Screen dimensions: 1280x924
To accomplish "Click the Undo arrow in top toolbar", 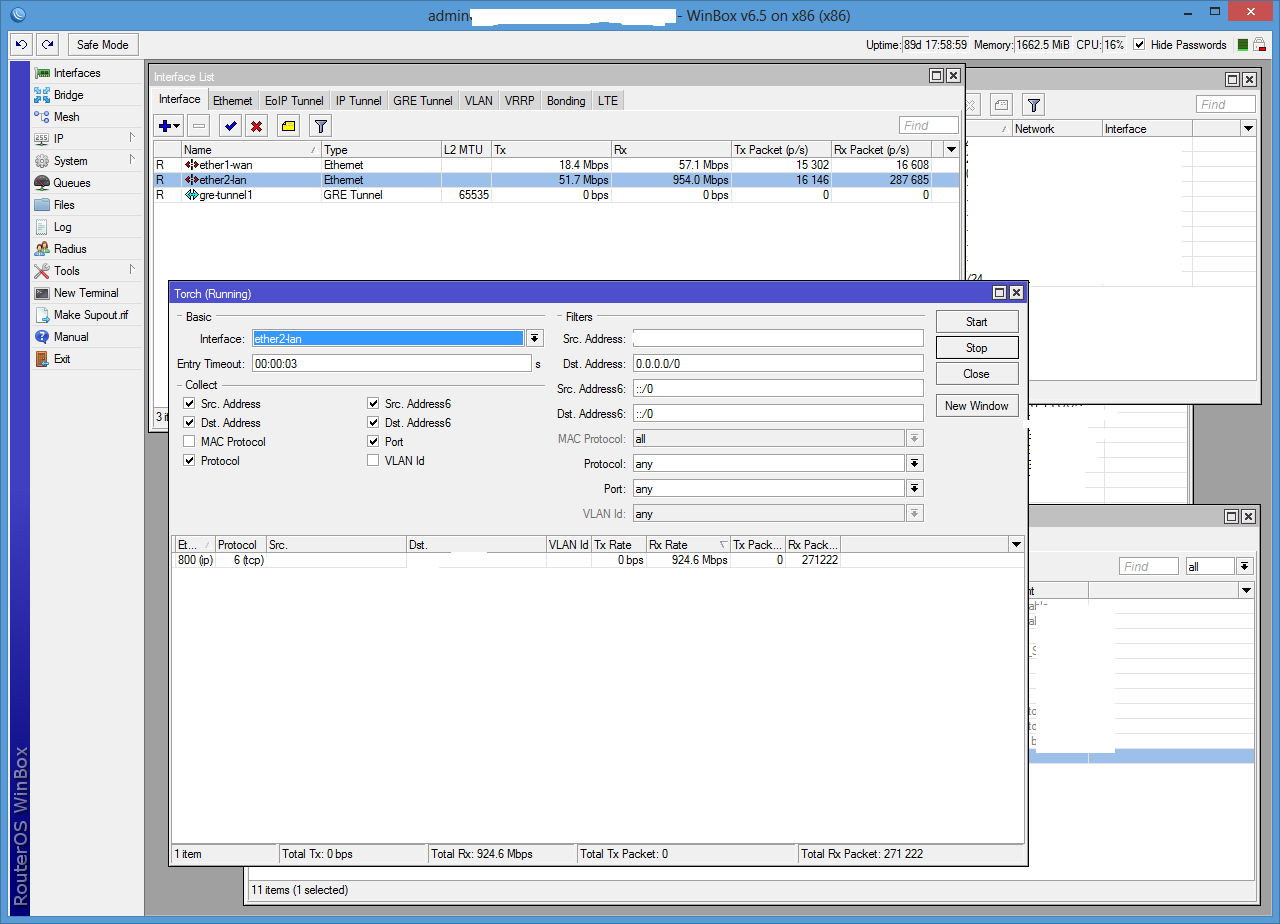I will coord(22,45).
